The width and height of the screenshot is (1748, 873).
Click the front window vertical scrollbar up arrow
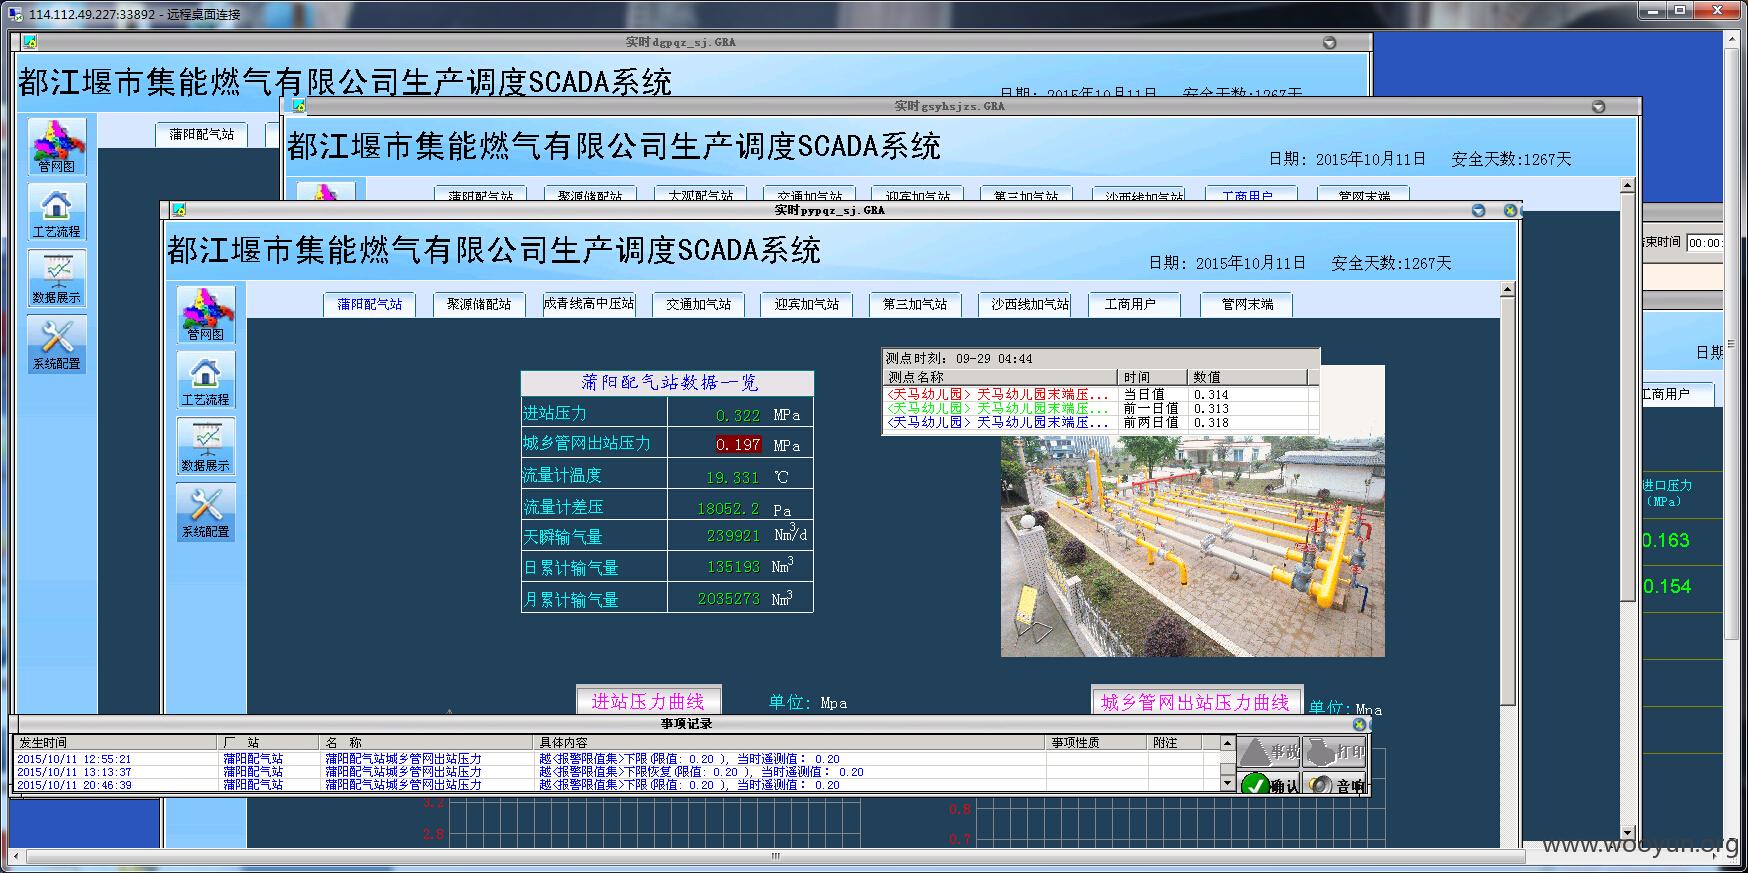tap(1509, 290)
